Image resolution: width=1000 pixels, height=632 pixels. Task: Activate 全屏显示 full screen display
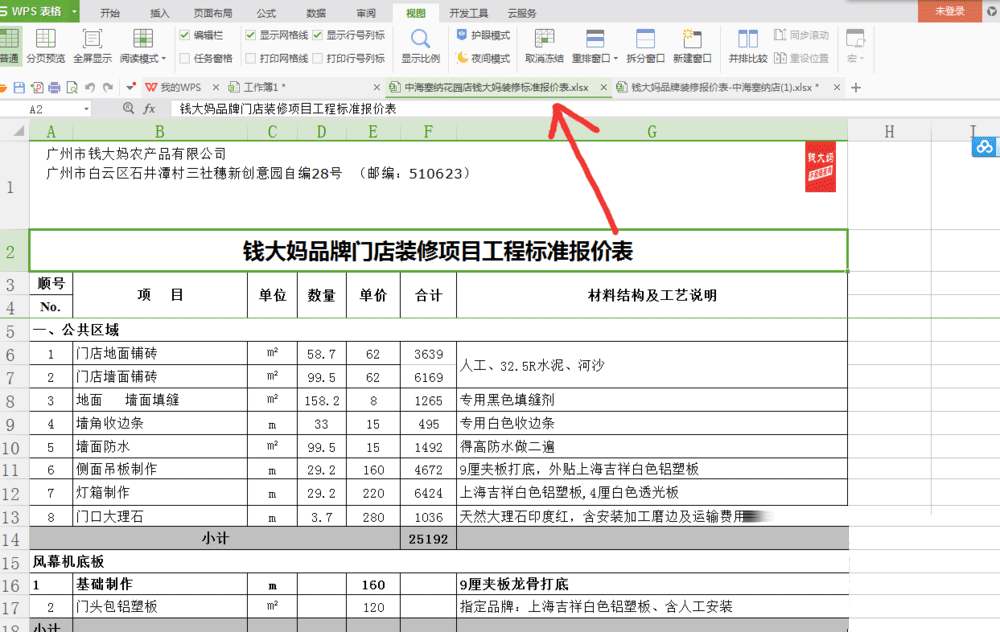click(x=92, y=46)
